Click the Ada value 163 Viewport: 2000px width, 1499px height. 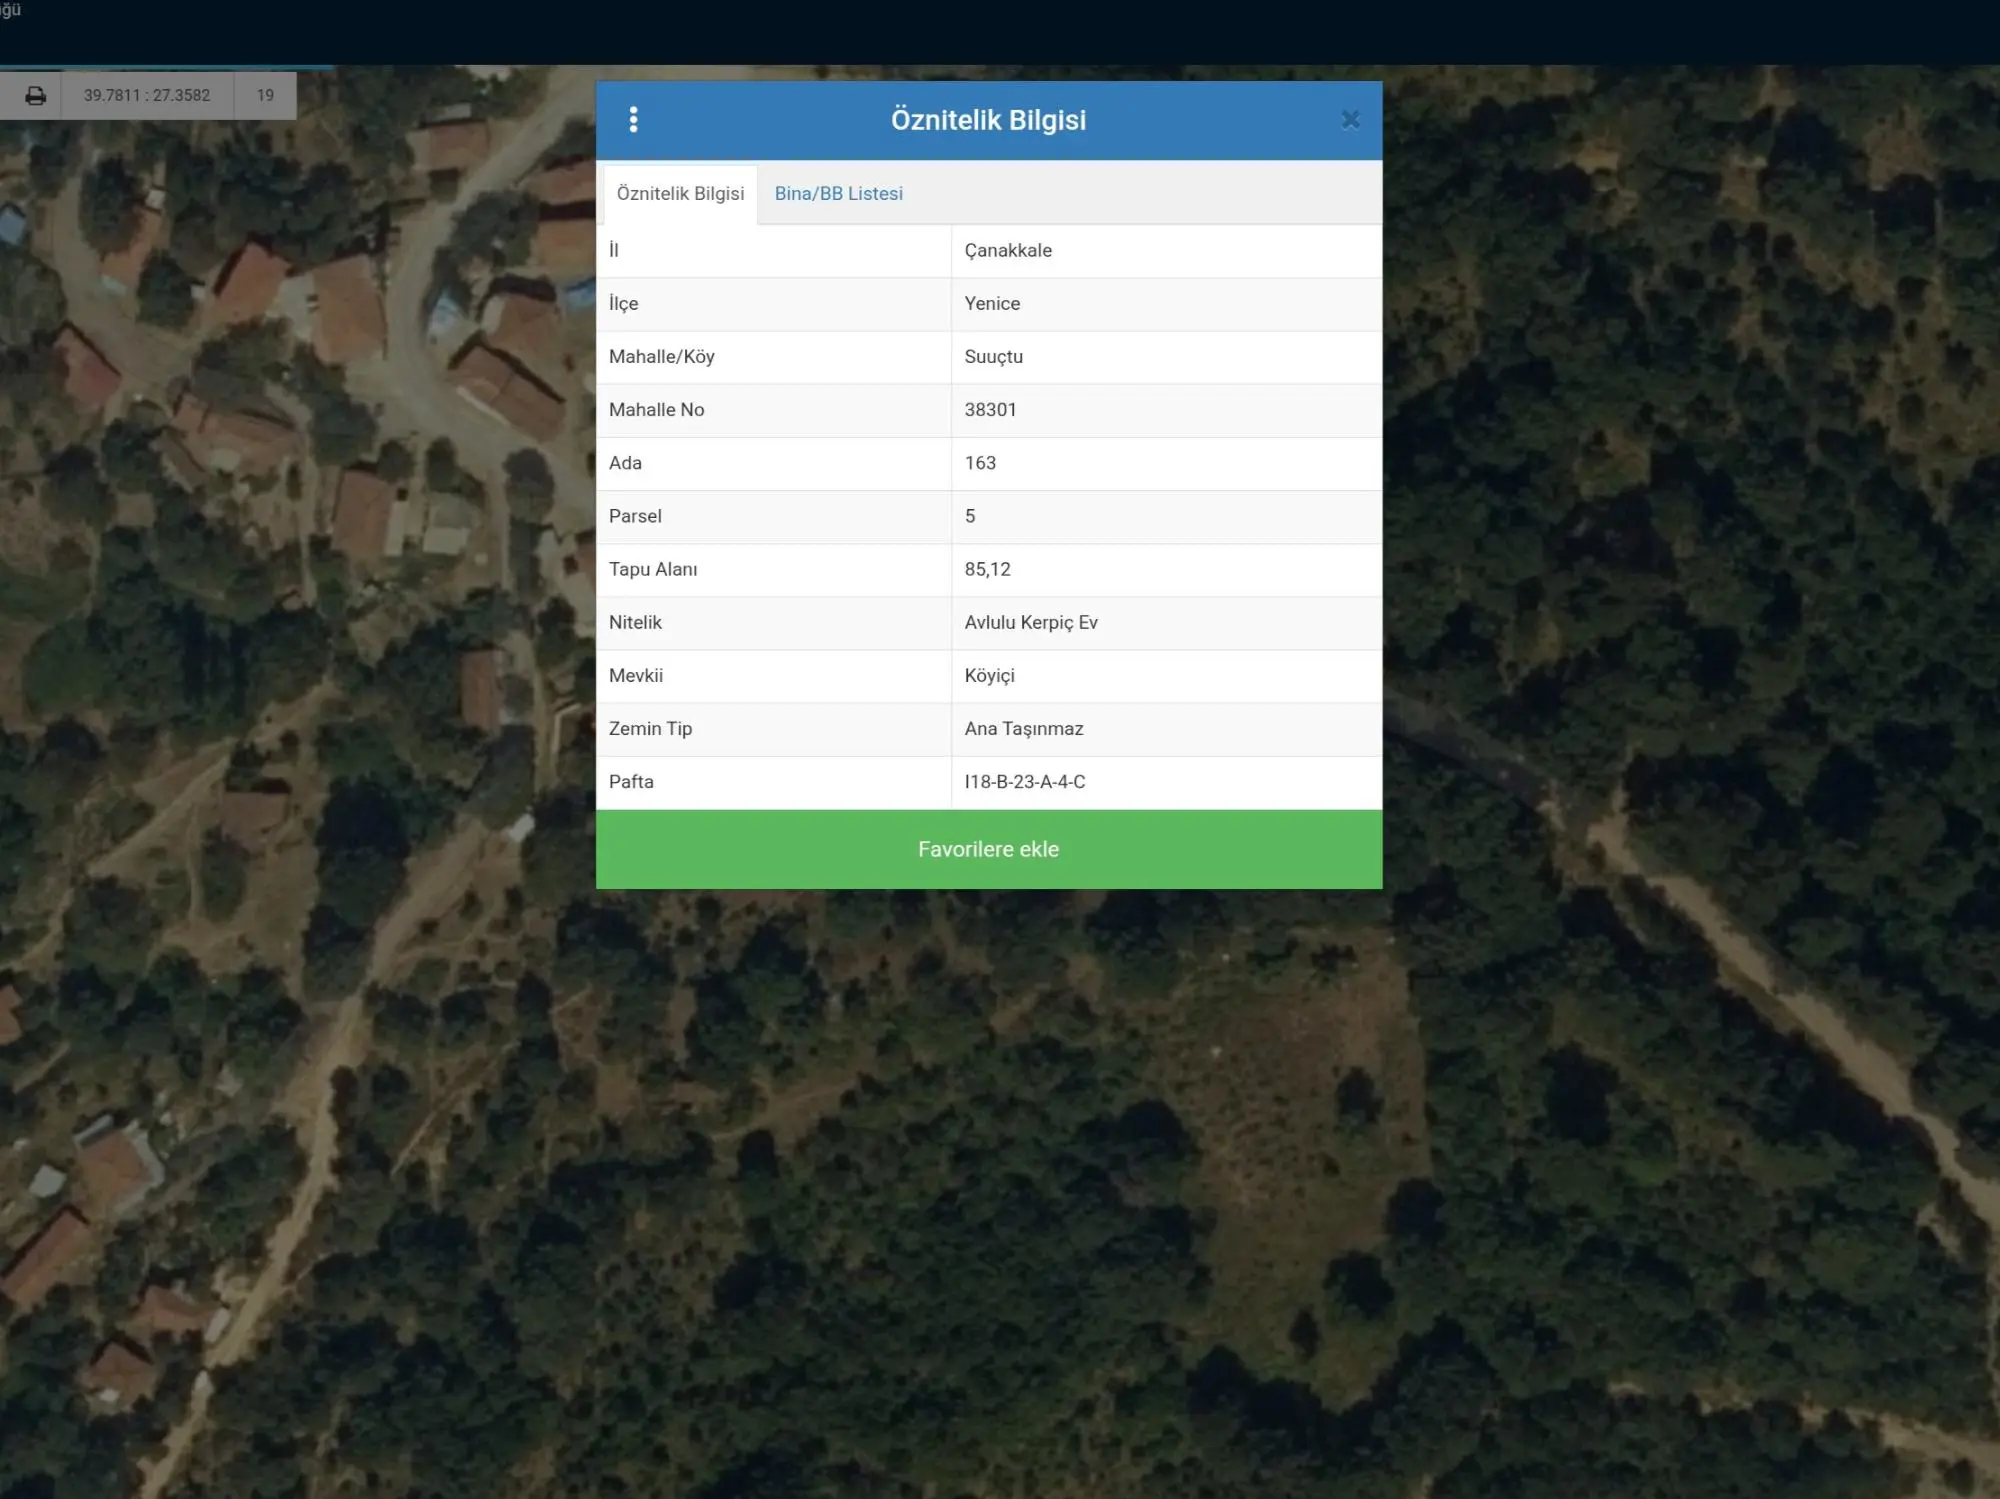[980, 463]
